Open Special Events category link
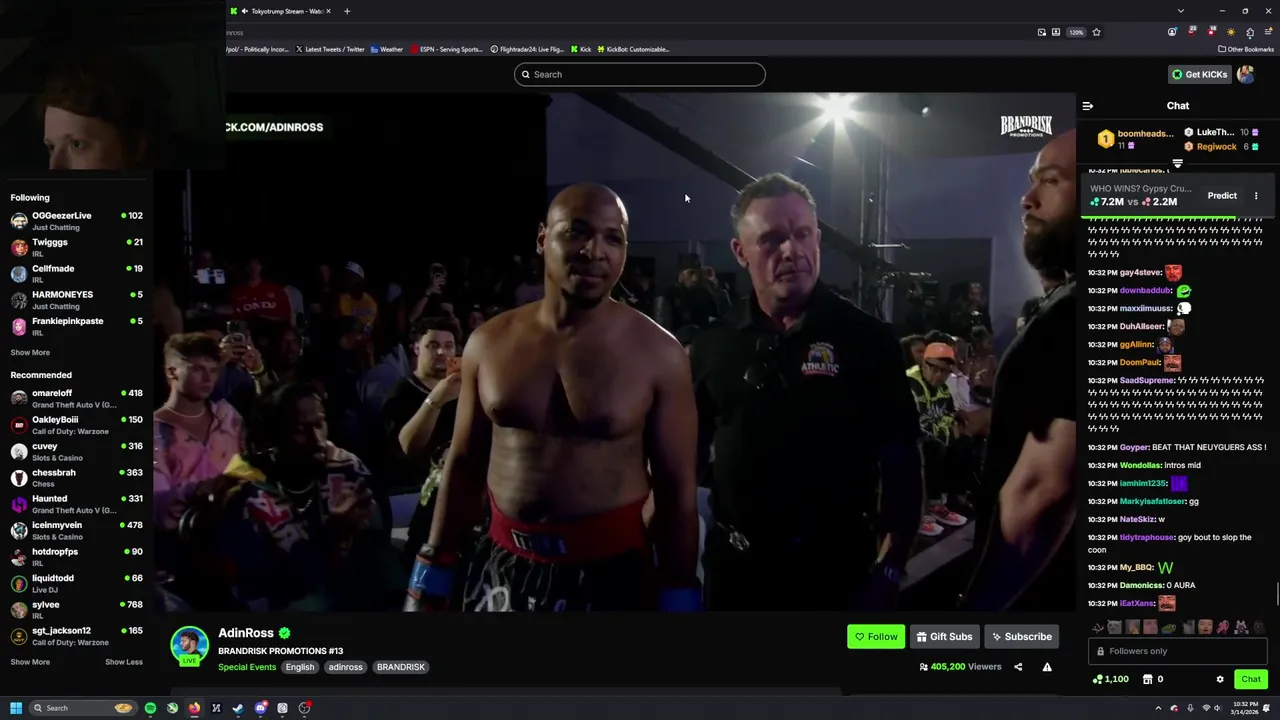The height and width of the screenshot is (720, 1280). (x=247, y=667)
